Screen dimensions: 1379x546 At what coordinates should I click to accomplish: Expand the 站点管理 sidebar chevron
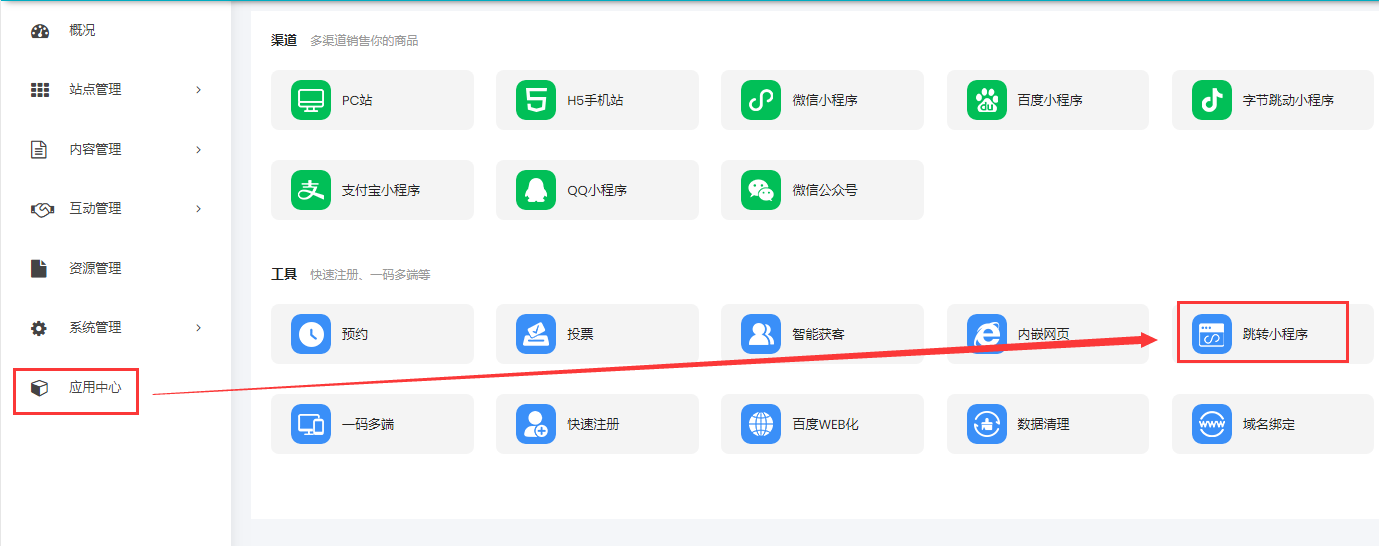[198, 90]
